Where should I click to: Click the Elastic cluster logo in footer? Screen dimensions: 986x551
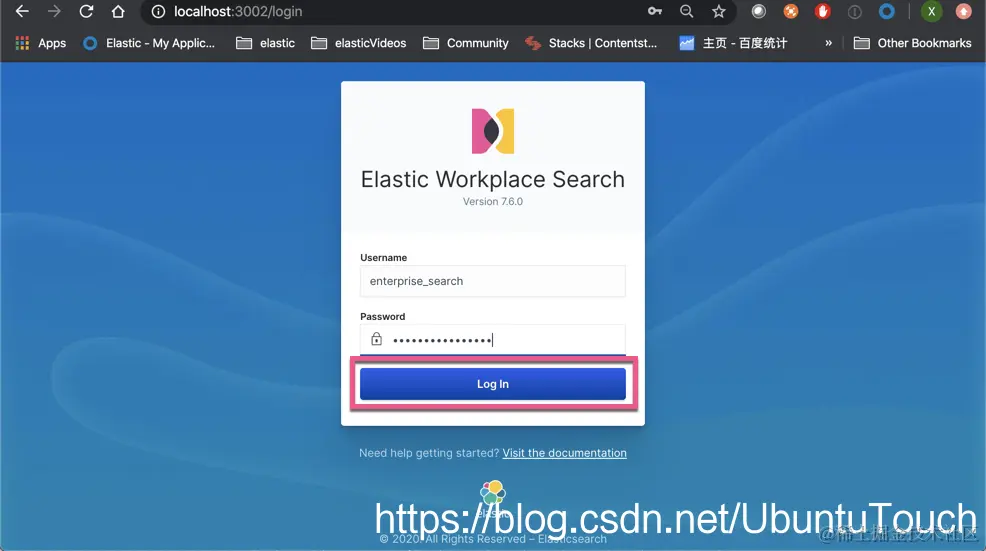click(x=493, y=493)
